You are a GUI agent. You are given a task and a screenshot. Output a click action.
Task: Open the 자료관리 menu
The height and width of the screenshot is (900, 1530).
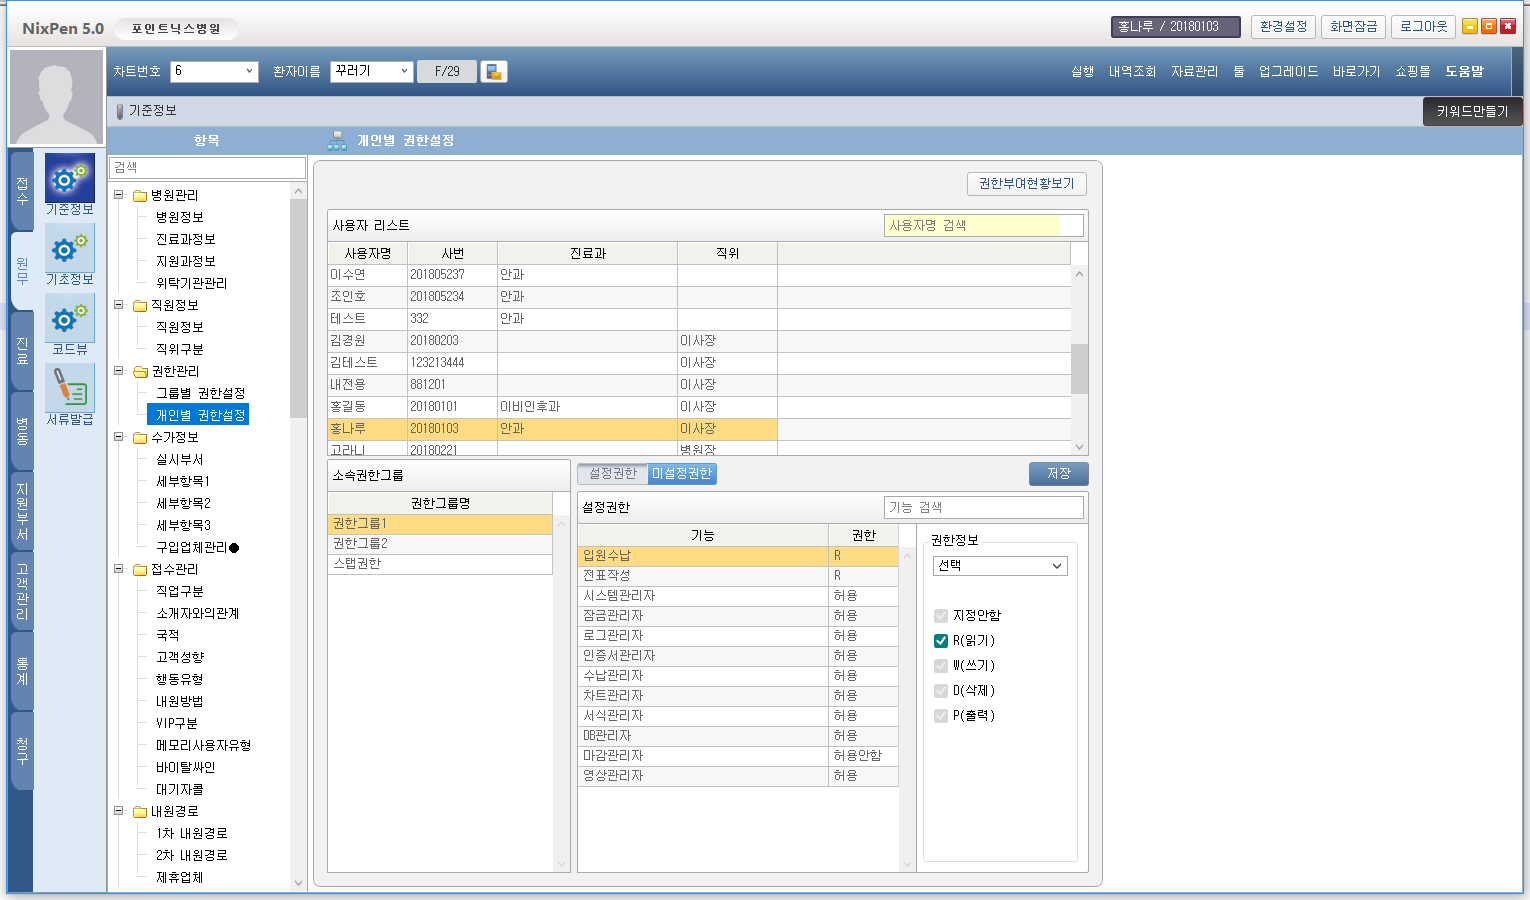tap(1194, 72)
